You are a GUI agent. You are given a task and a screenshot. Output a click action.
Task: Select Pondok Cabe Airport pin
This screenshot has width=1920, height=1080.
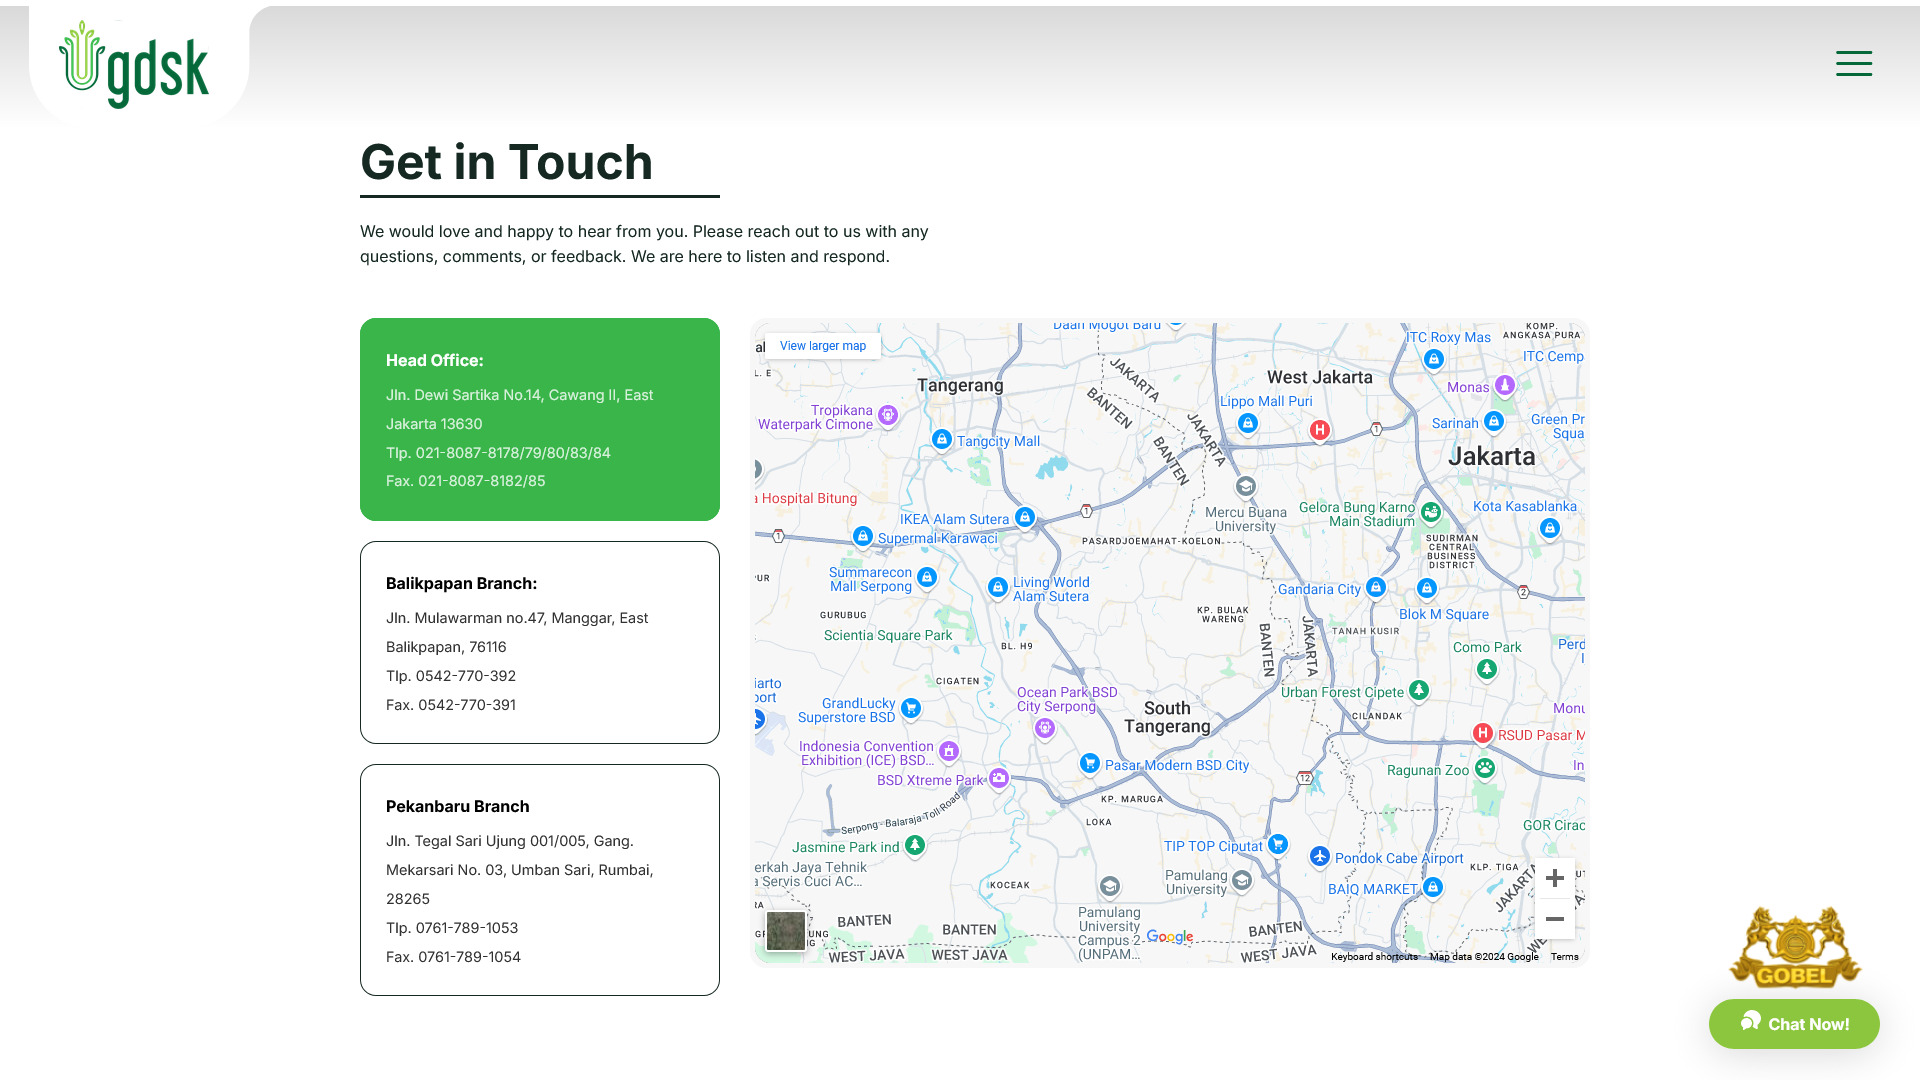click(1320, 856)
